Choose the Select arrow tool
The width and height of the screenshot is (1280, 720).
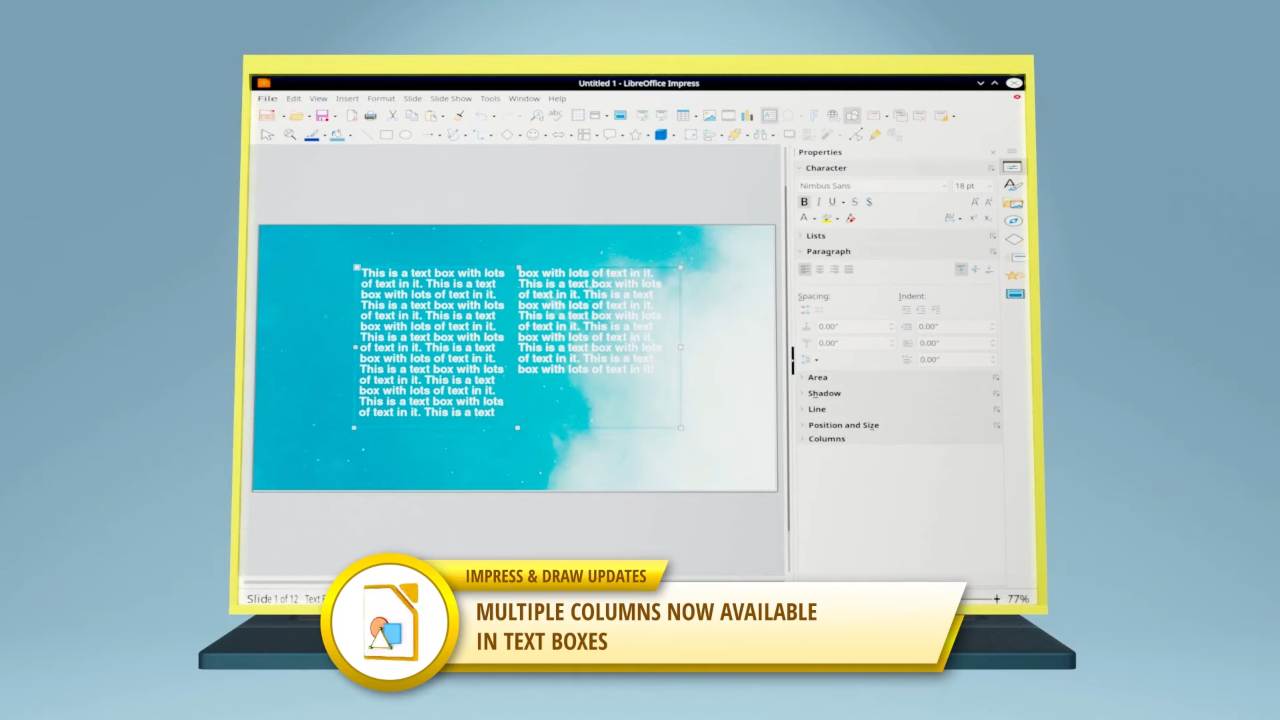(267, 135)
